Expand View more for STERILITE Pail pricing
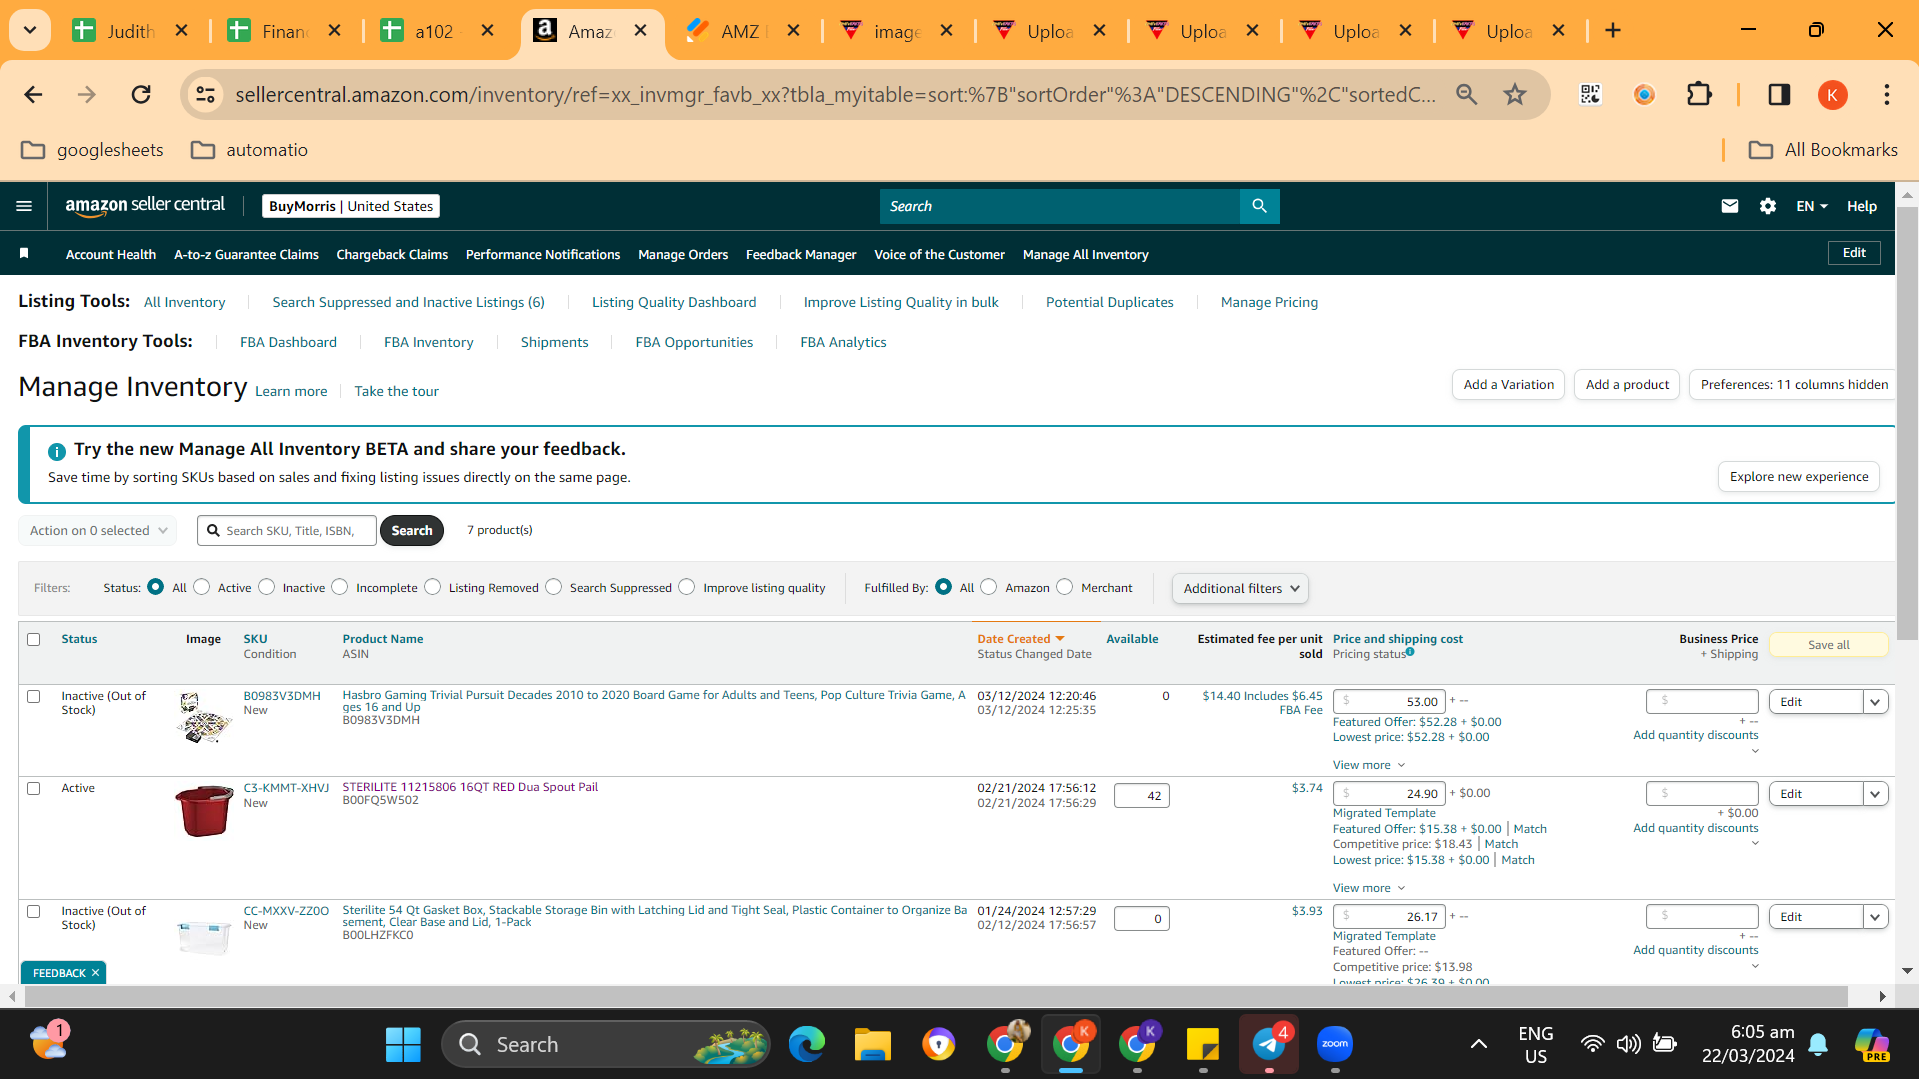This screenshot has width=1919, height=1079. (1368, 888)
